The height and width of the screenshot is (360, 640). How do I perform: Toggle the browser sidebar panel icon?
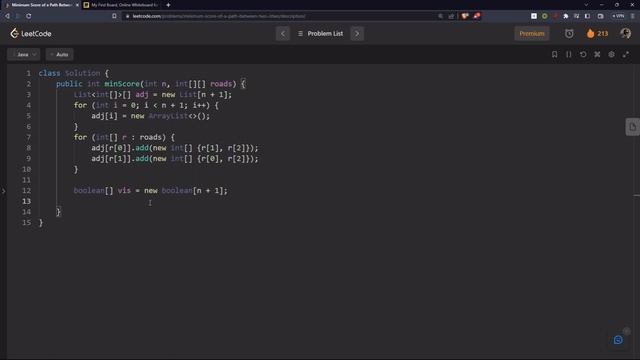pos(587,16)
